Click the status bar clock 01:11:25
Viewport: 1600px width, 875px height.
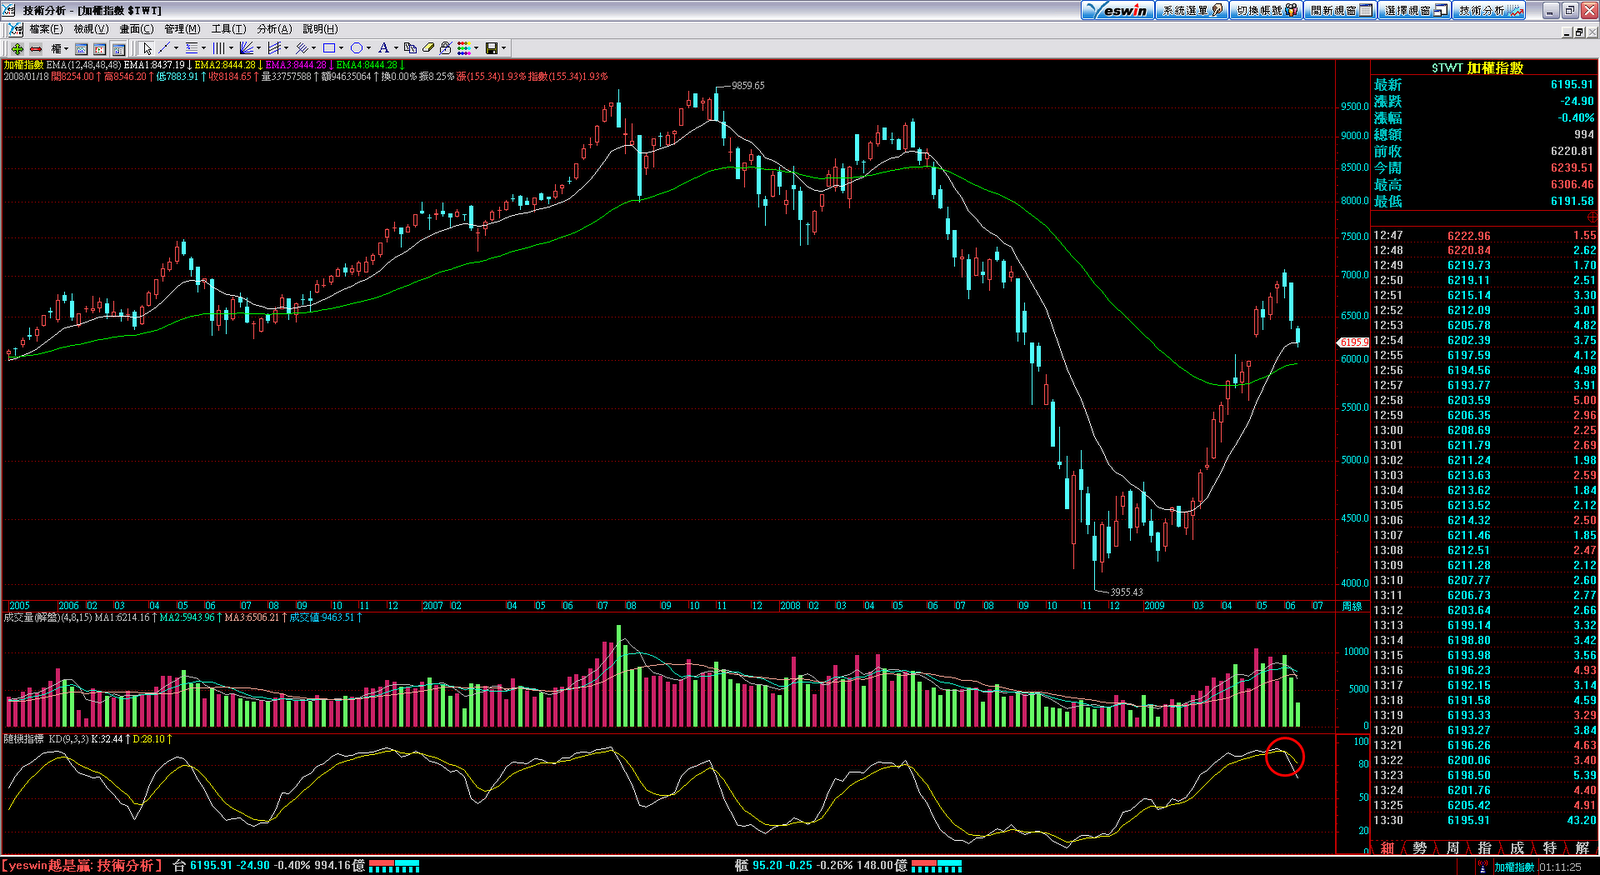(x=1560, y=867)
